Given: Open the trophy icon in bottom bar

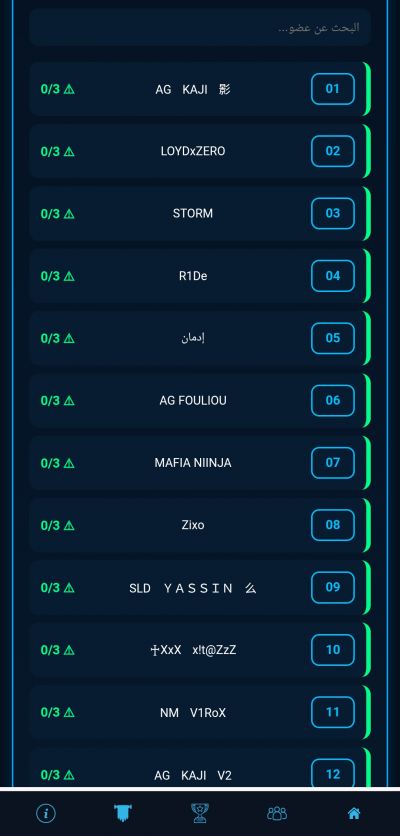Looking at the screenshot, I should (200, 813).
